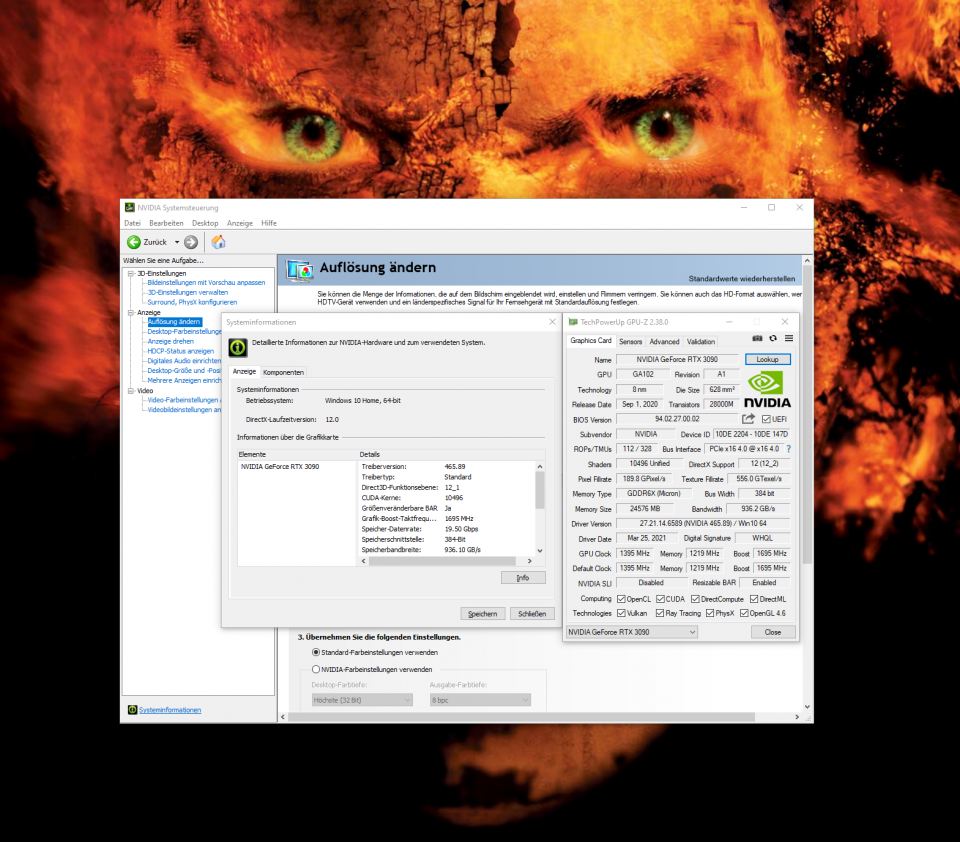Open the Anzeige menu

(240, 224)
